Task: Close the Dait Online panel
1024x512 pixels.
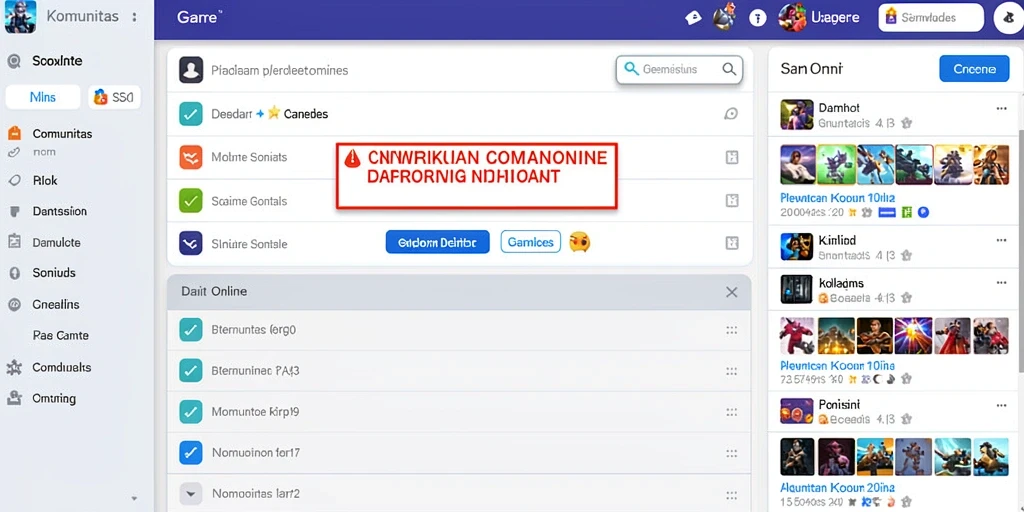Action: 732,293
